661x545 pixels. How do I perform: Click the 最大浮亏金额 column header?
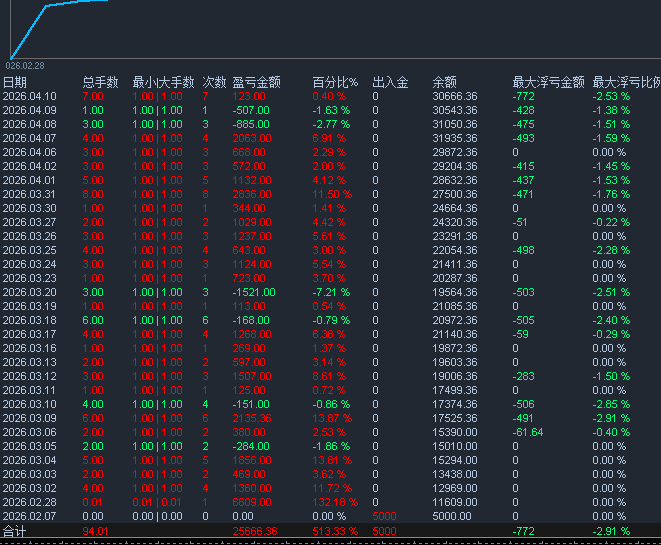tap(548, 82)
